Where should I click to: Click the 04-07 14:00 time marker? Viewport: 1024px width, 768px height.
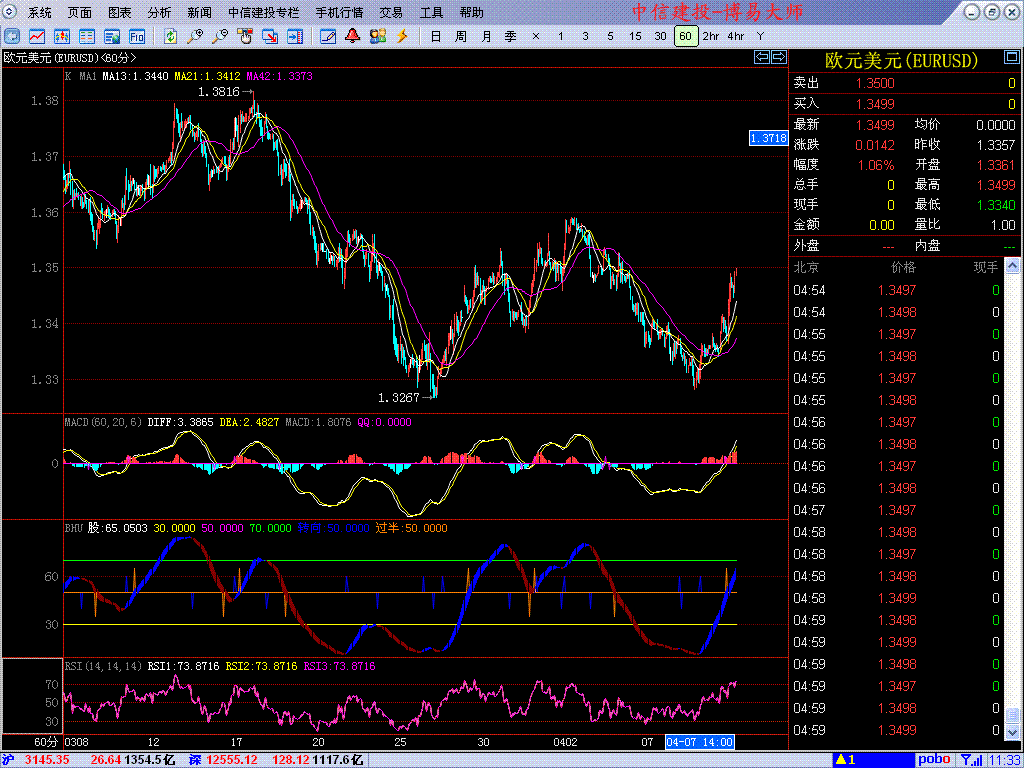point(700,742)
